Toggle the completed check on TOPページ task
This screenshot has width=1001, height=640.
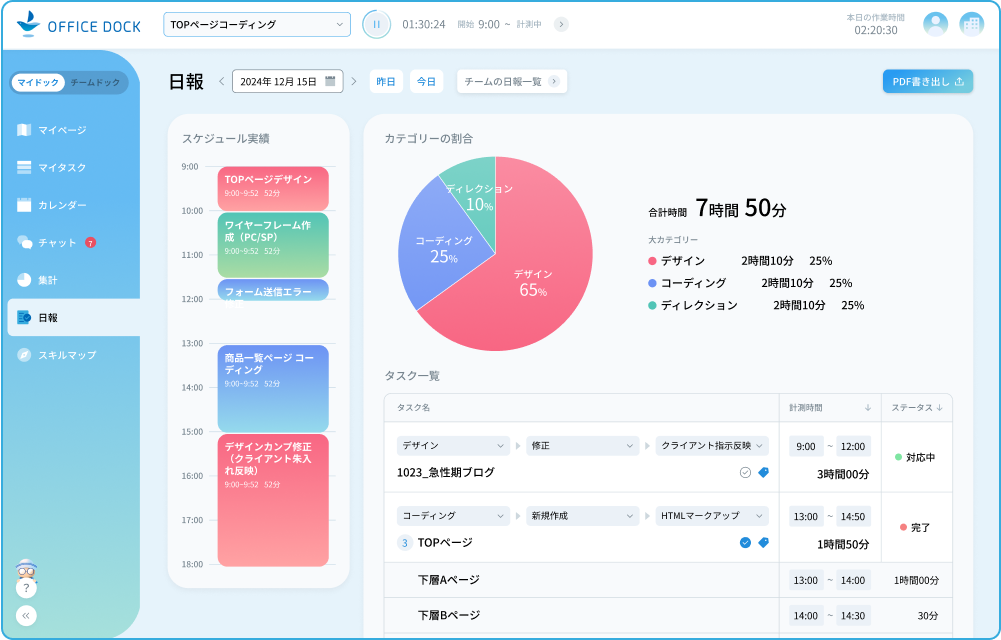(743, 541)
